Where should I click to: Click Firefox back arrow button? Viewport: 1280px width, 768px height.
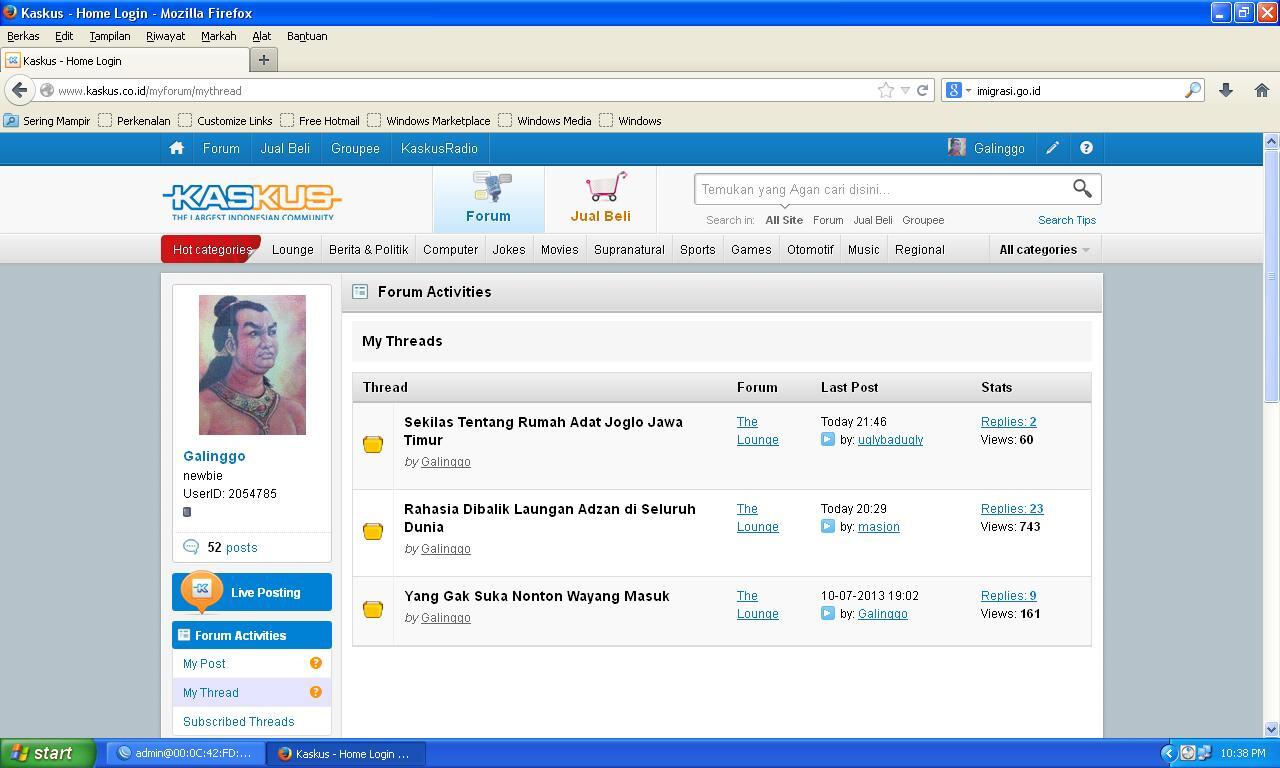tap(19, 90)
